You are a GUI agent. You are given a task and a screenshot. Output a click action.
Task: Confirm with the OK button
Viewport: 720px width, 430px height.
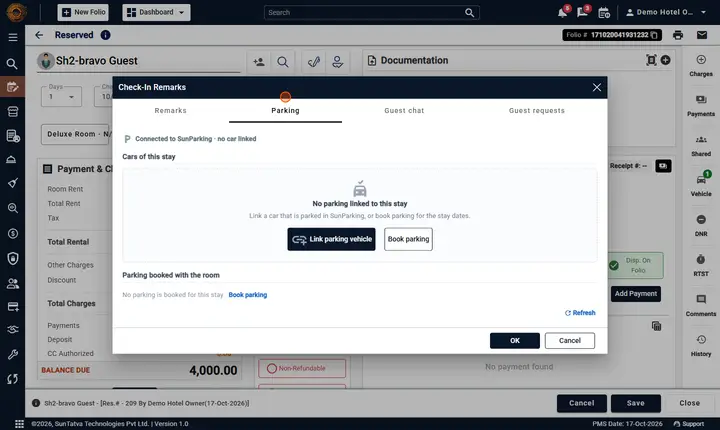(x=515, y=340)
